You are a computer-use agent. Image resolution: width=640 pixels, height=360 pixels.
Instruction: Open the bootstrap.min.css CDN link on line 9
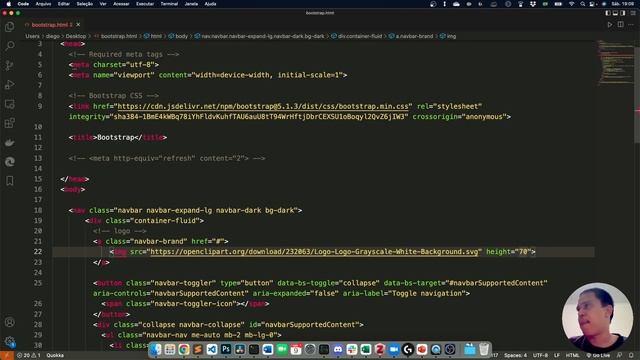[x=263, y=107]
